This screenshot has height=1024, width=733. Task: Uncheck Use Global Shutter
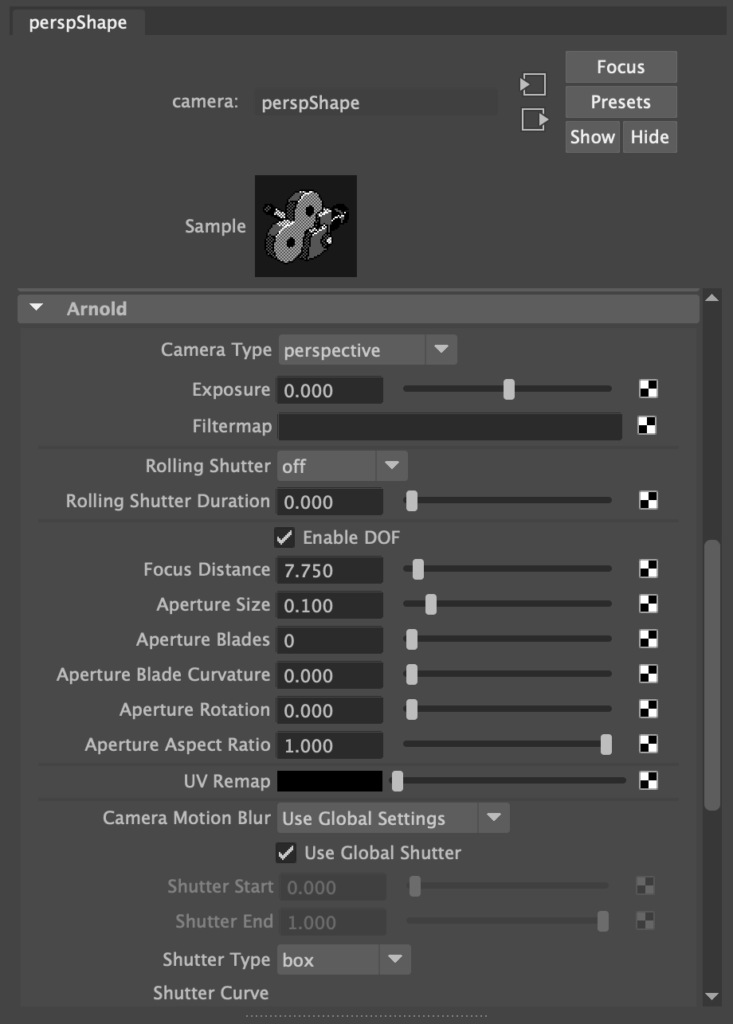286,853
